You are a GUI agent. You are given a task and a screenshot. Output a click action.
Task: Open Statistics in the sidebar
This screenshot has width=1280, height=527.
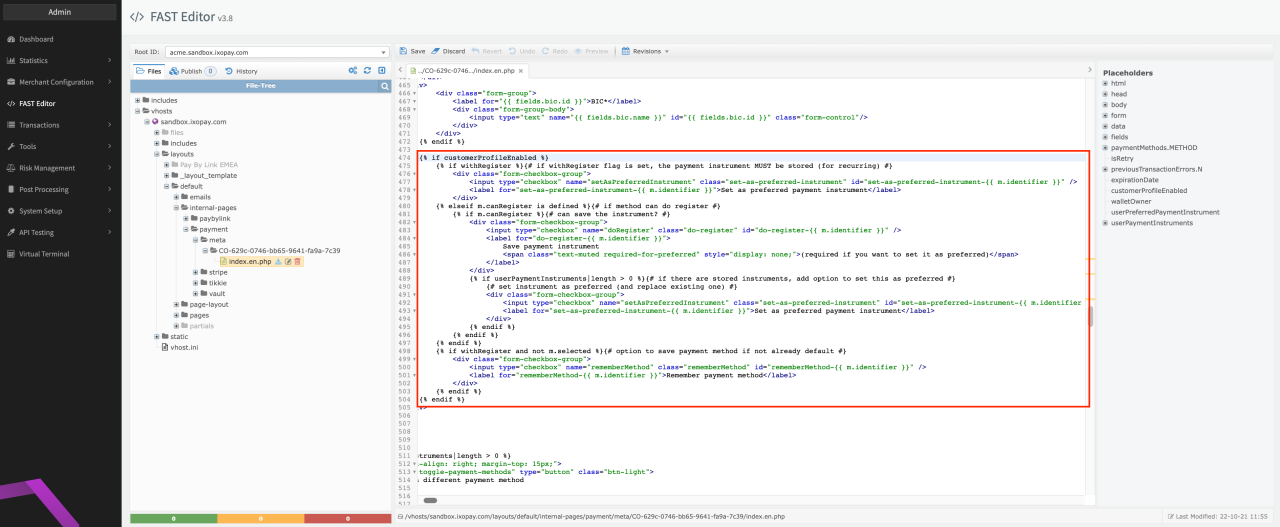pos(33,60)
